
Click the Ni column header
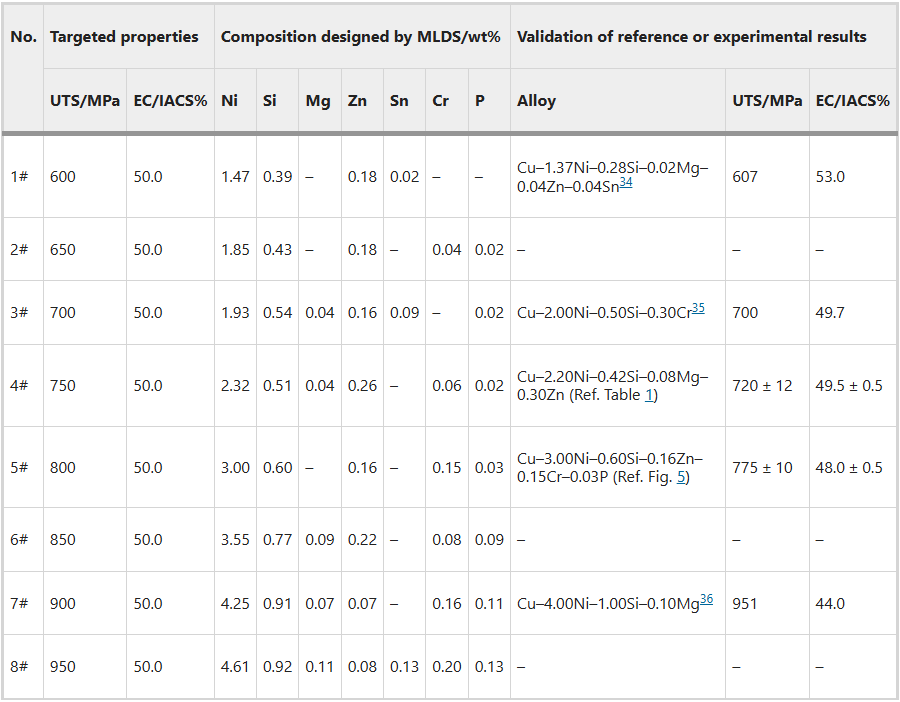click(x=229, y=101)
